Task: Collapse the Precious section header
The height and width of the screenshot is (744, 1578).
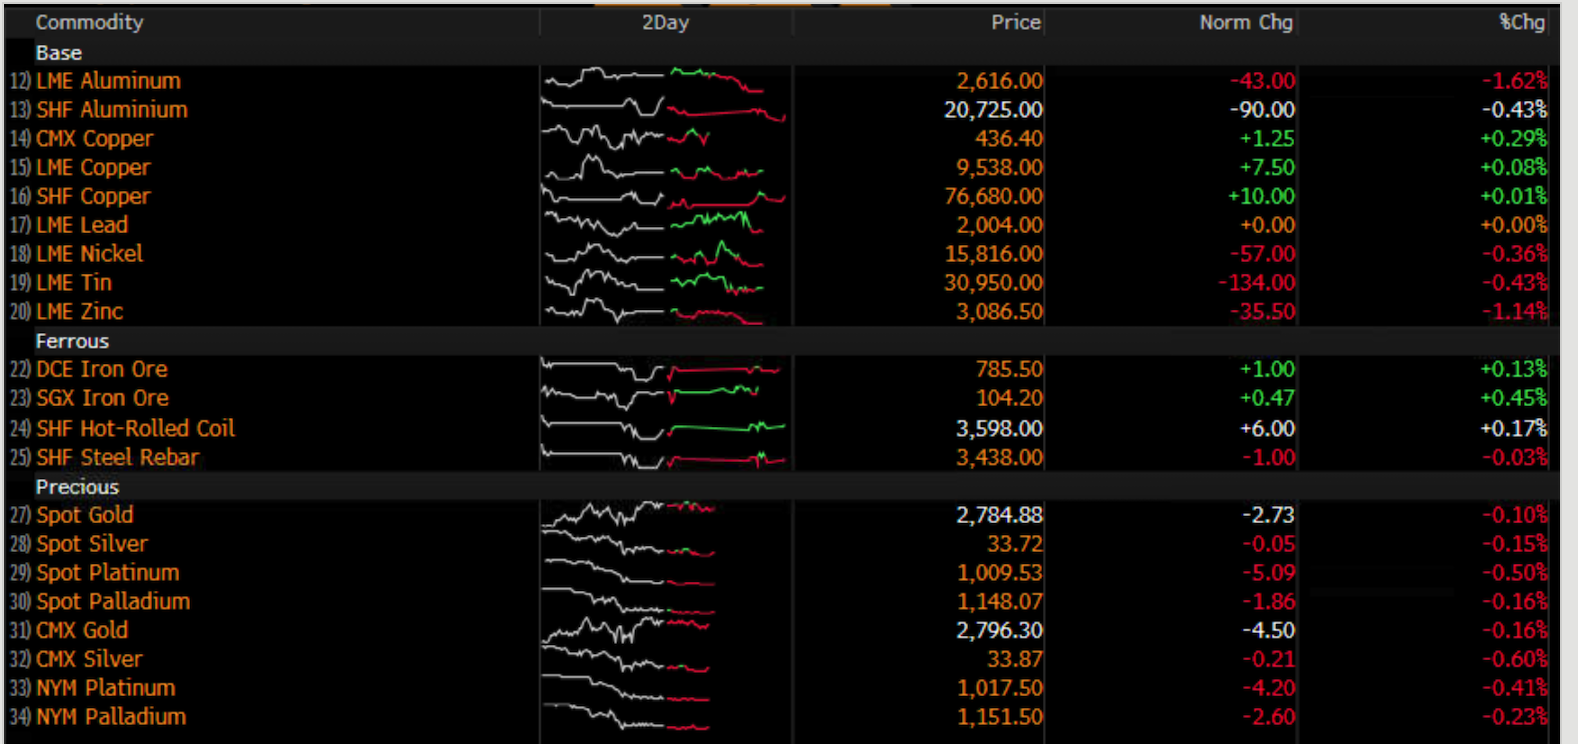Action: (77, 487)
